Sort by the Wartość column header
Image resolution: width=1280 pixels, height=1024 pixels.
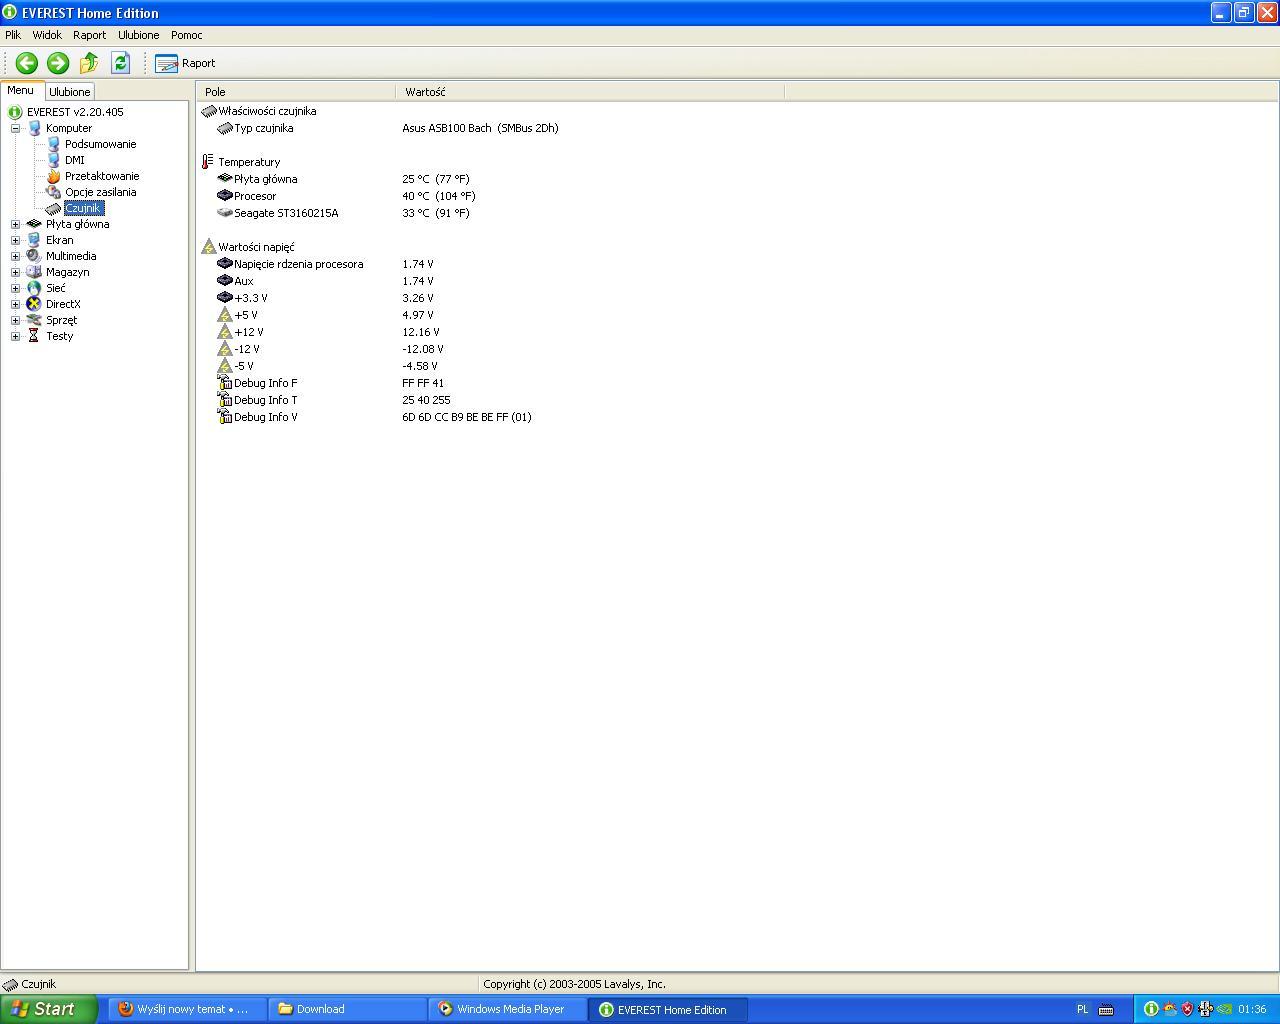[590, 92]
